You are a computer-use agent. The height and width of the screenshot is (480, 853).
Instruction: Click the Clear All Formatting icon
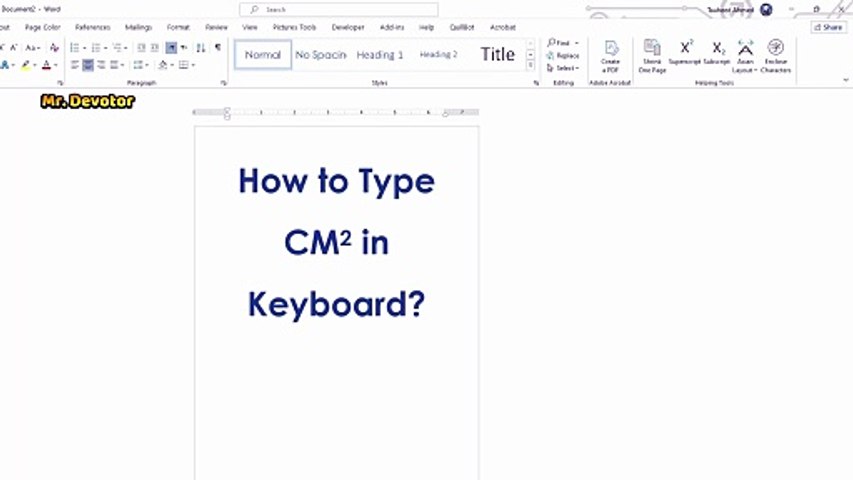54,48
